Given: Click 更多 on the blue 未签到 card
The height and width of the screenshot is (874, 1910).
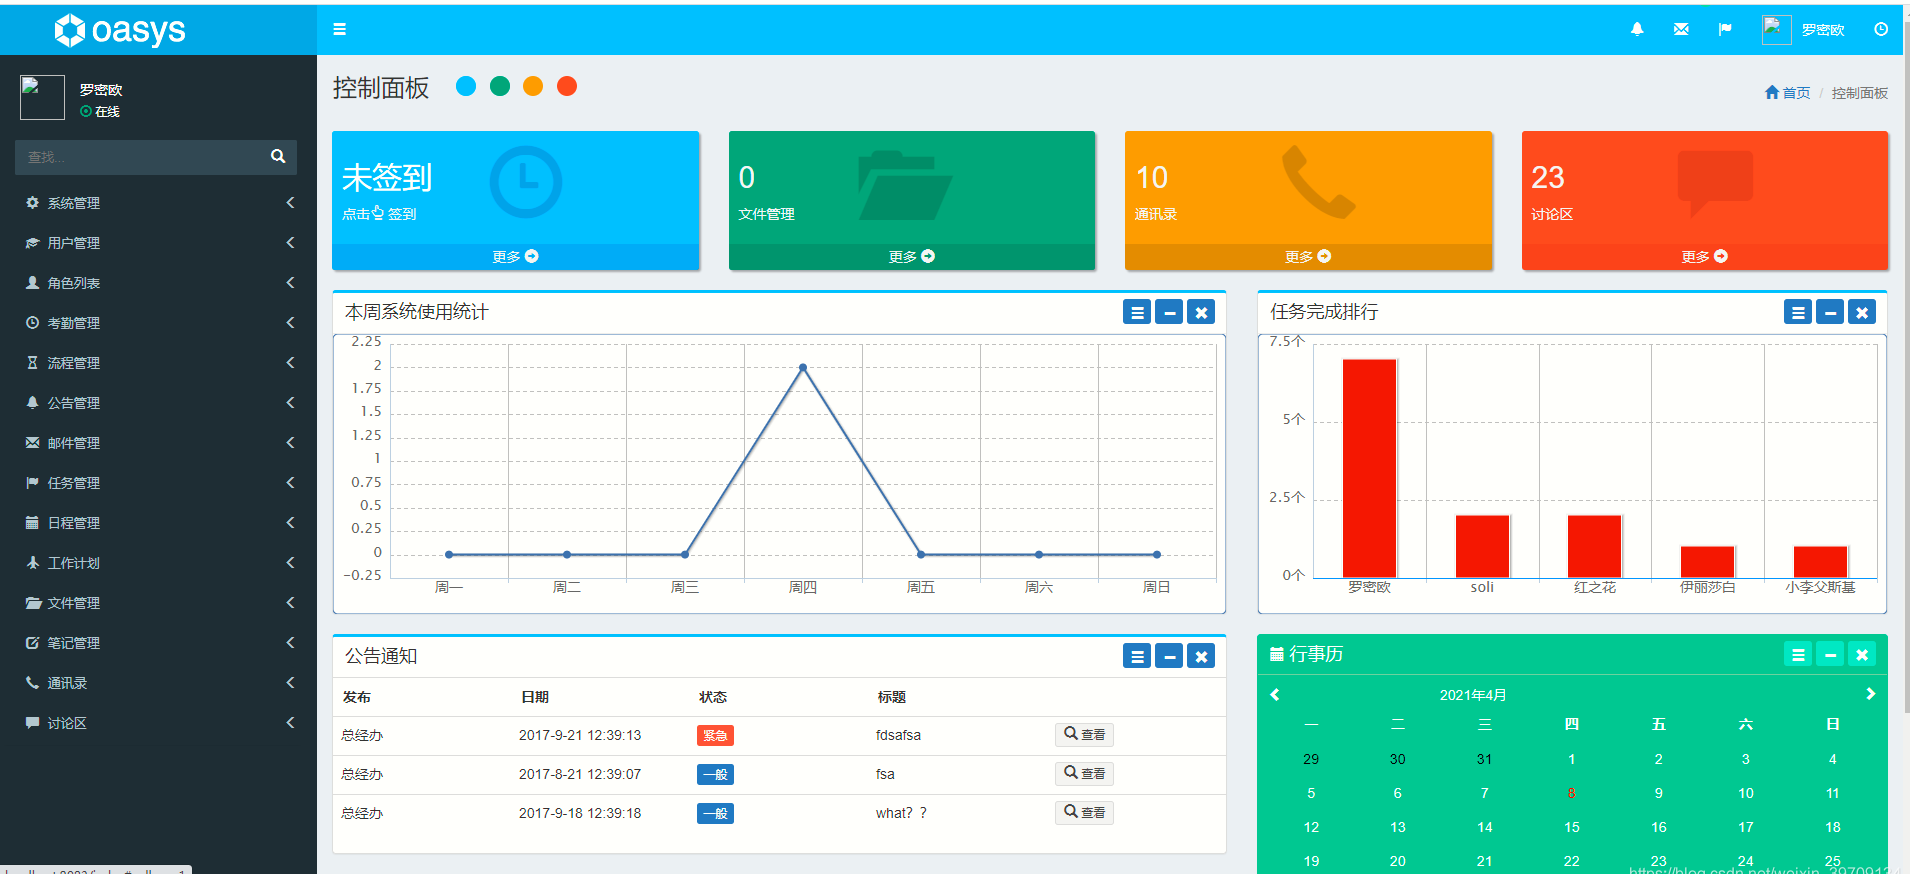Looking at the screenshot, I should point(515,257).
